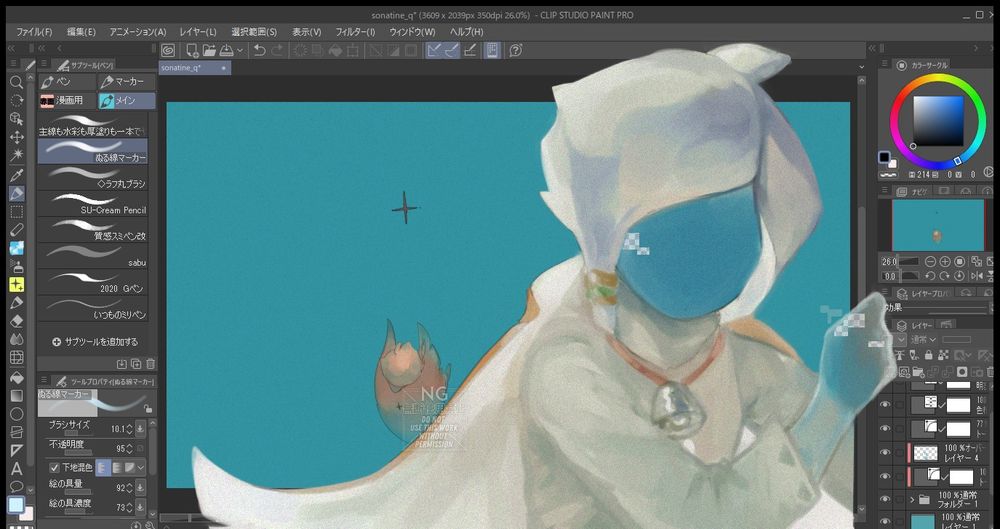1000x529 pixels.
Task: Click the New document icon
Action: pos(192,50)
